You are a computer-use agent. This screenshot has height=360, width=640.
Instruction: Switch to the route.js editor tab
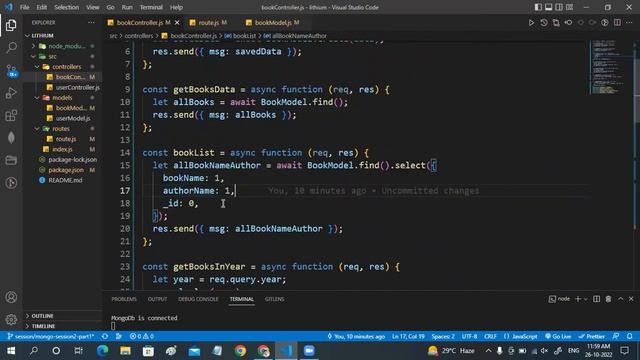point(208,22)
